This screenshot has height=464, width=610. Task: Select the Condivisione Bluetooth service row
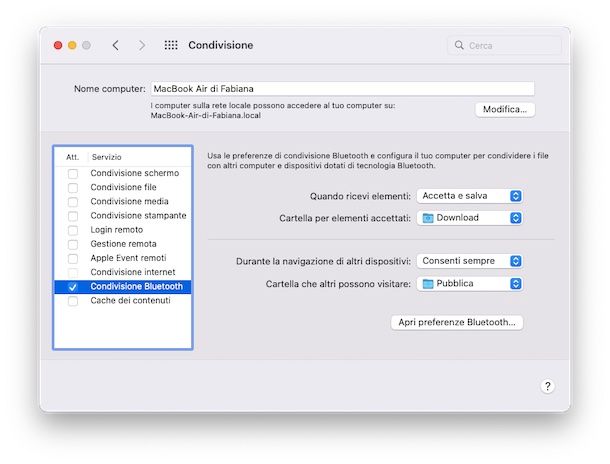pos(123,287)
